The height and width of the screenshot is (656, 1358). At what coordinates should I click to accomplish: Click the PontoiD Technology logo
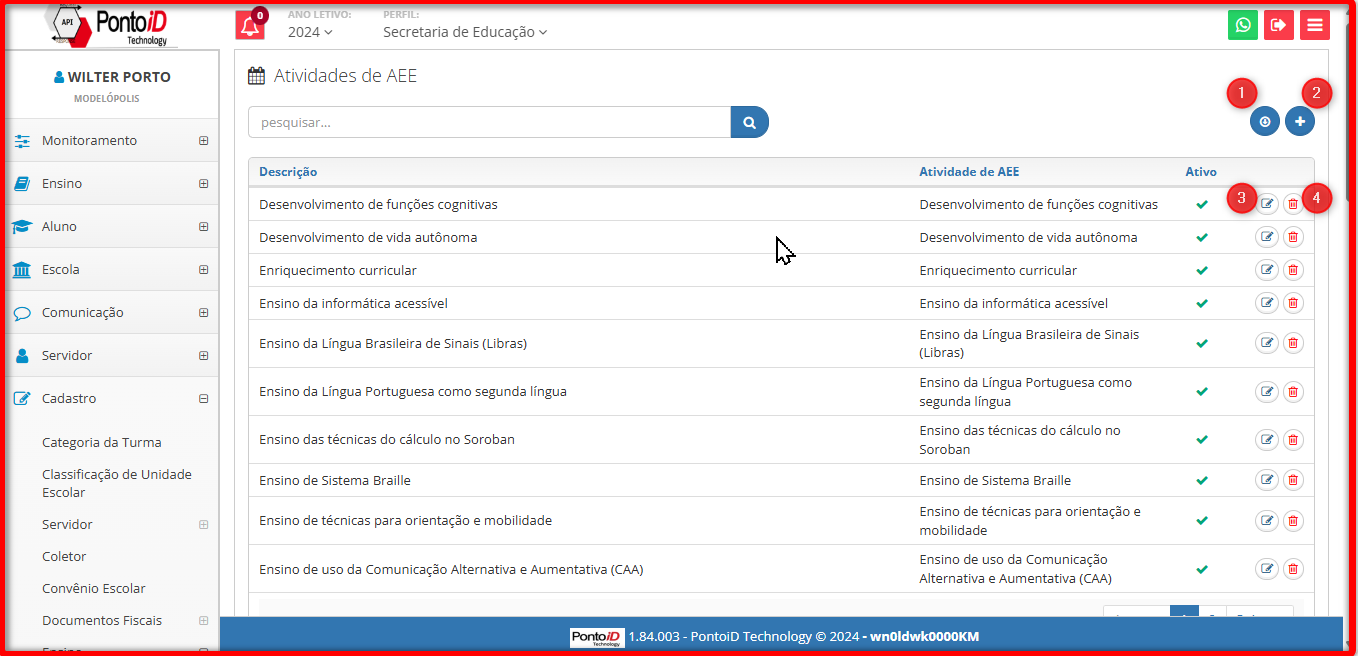point(113,25)
